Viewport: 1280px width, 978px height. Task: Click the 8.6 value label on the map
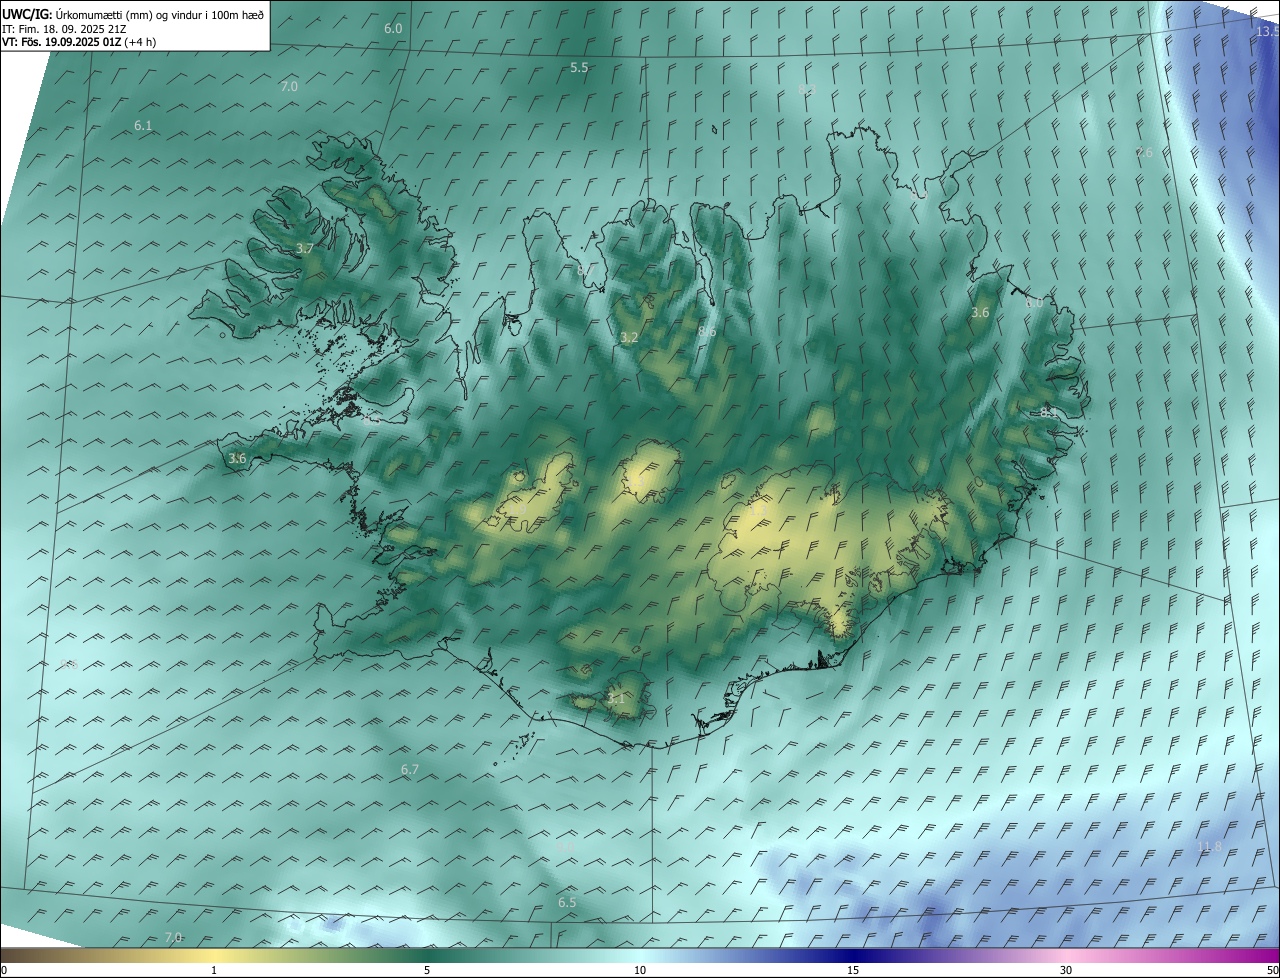tap(707, 331)
